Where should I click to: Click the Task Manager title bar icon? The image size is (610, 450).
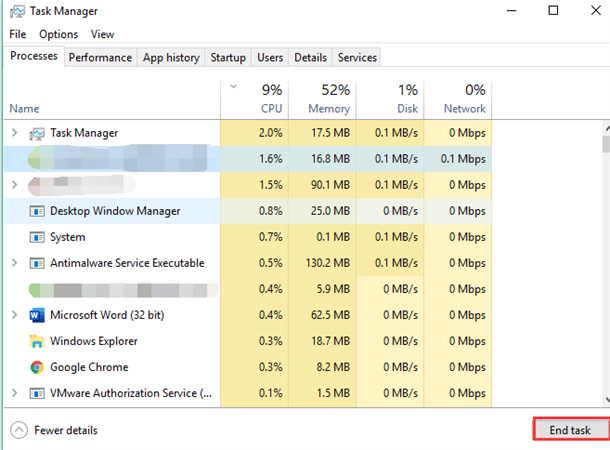tap(17, 12)
